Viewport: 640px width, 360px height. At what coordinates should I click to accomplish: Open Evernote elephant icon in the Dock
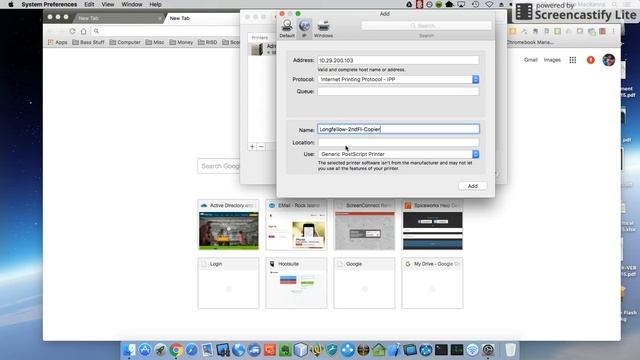click(285, 350)
